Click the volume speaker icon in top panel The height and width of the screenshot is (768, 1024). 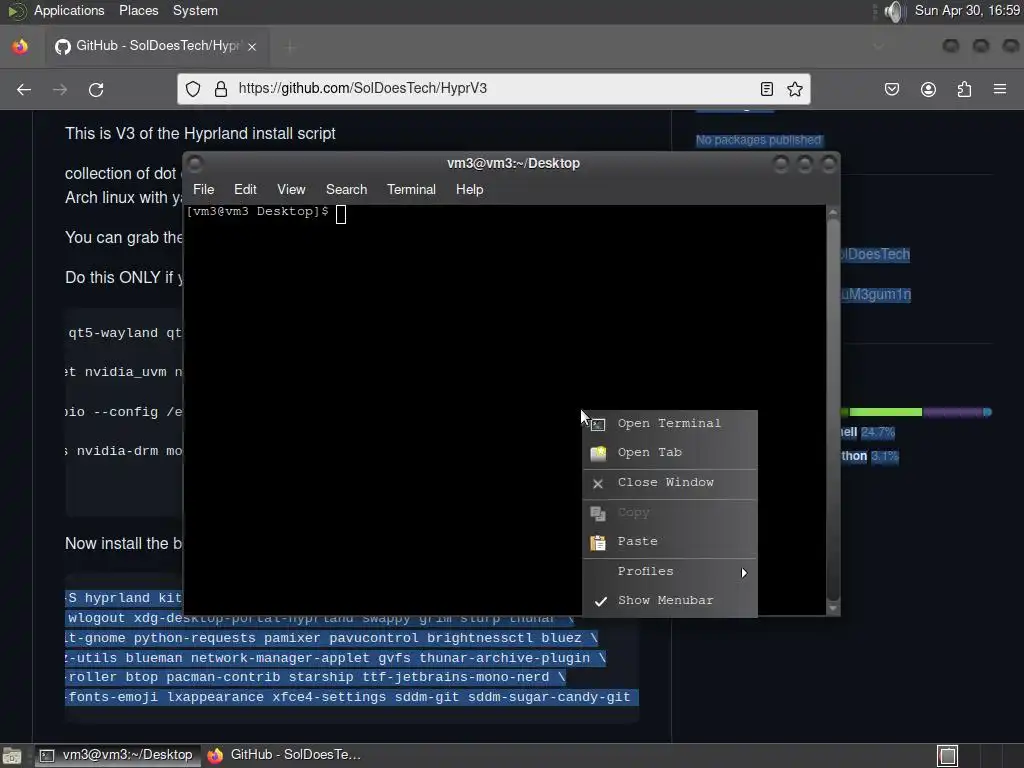[893, 11]
